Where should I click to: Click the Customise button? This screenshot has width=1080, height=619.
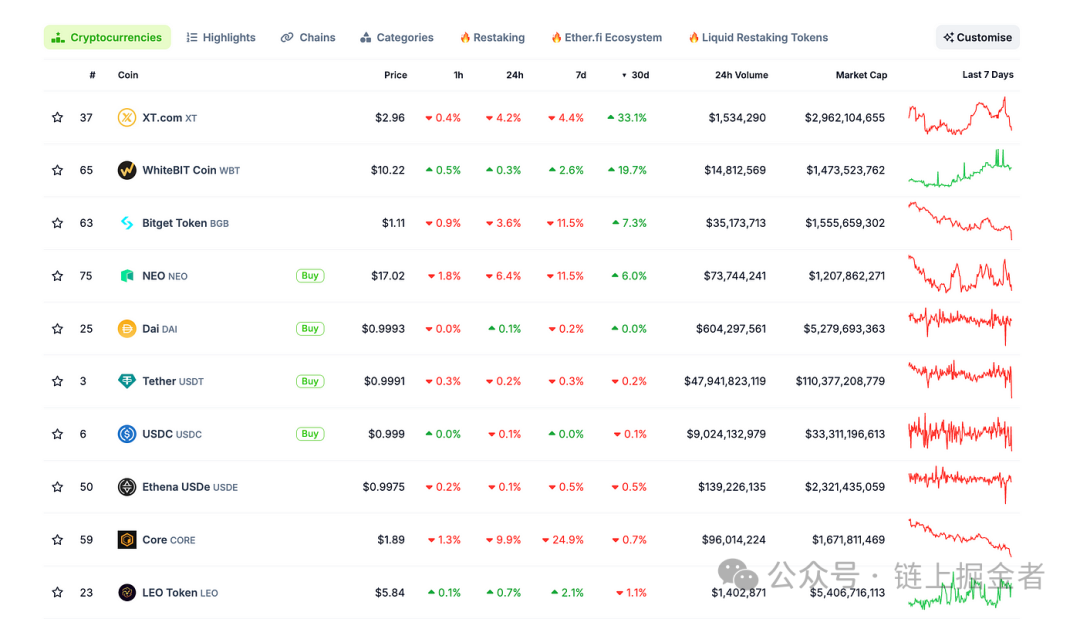[977, 37]
